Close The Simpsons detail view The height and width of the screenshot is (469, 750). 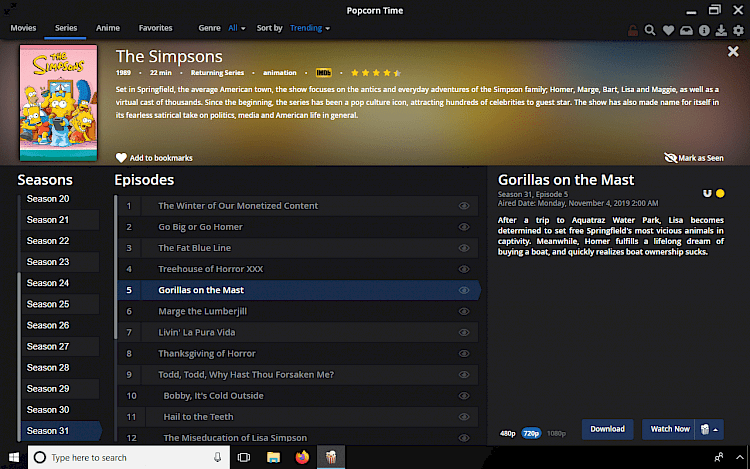pos(733,51)
